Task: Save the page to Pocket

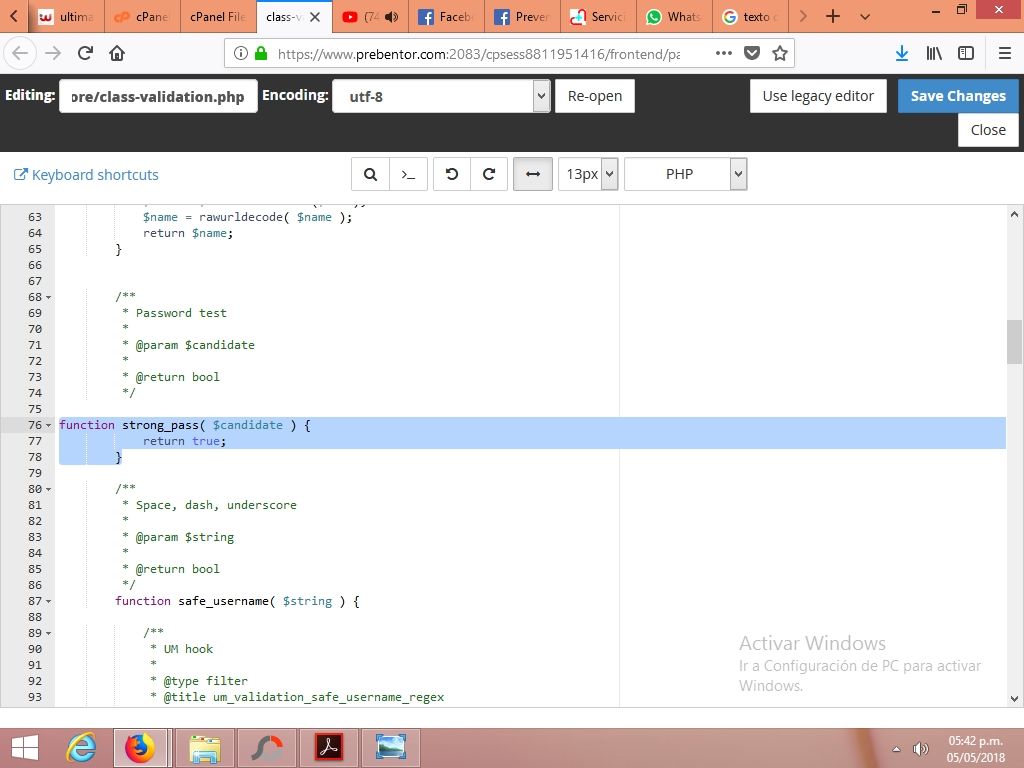Action: pyautogui.click(x=752, y=54)
